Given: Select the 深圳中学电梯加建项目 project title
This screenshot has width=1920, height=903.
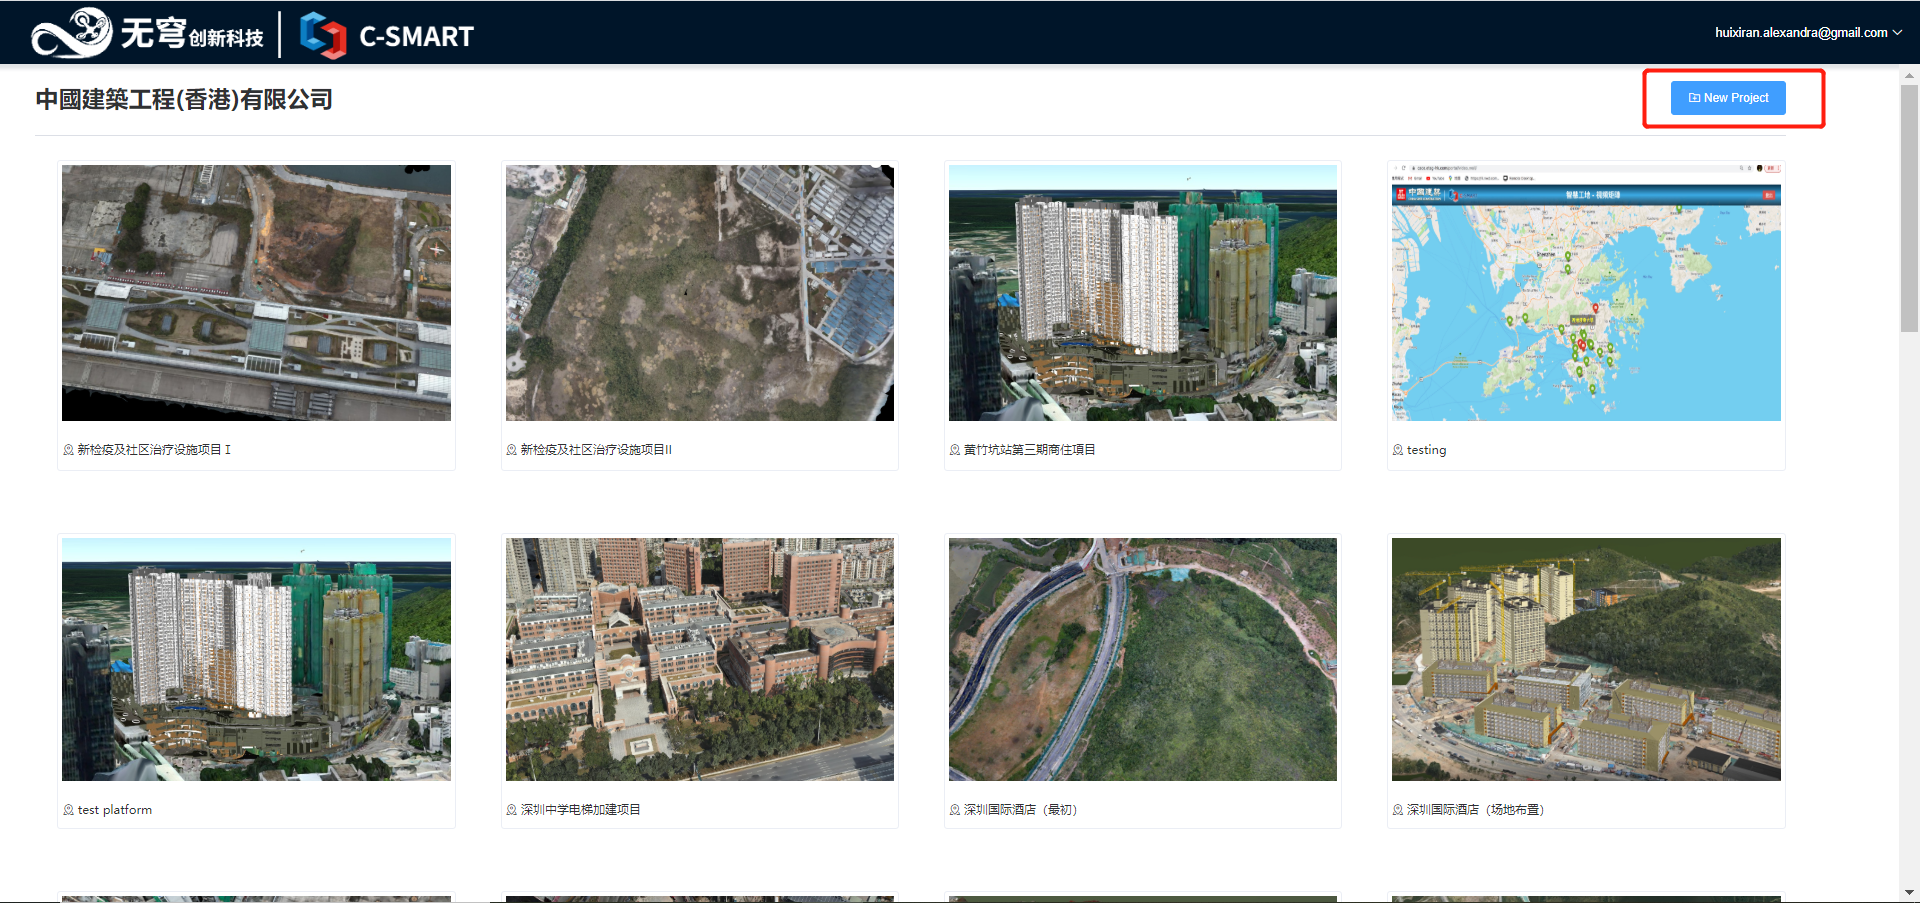Looking at the screenshot, I should [x=581, y=810].
